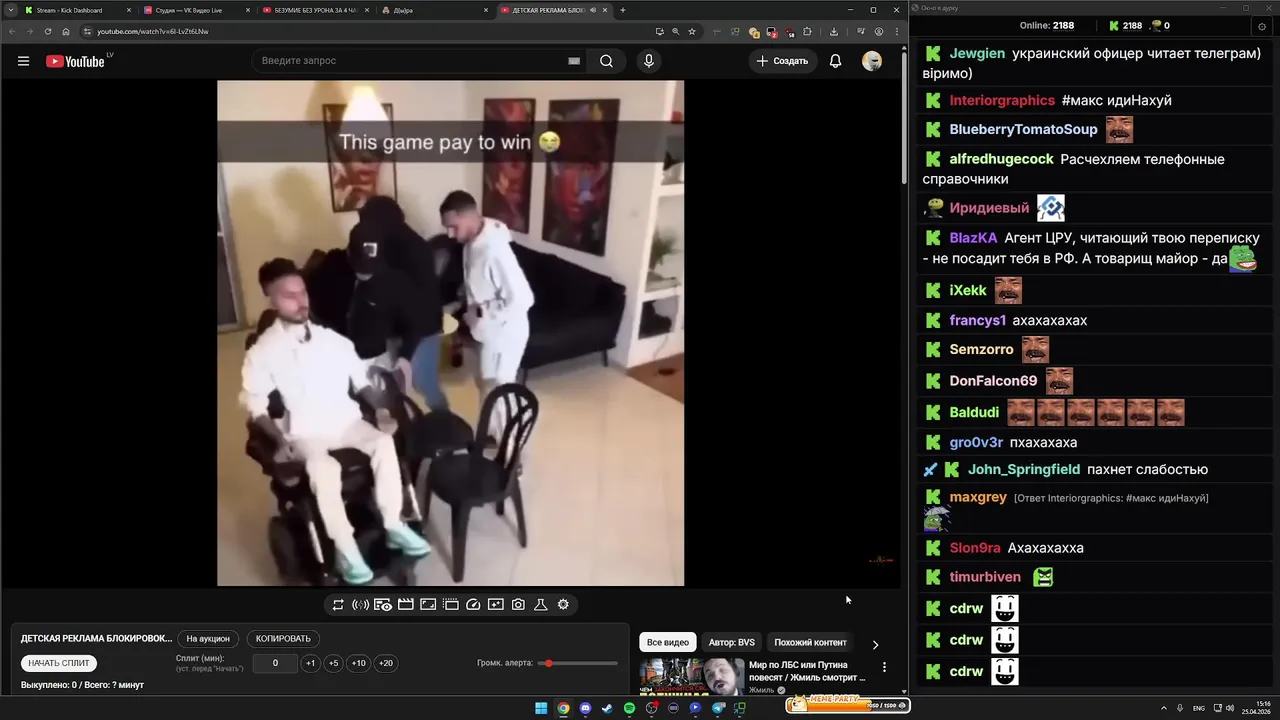The image size is (1280, 720).
Task: Click username maxgrey in chat
Action: tap(978, 497)
